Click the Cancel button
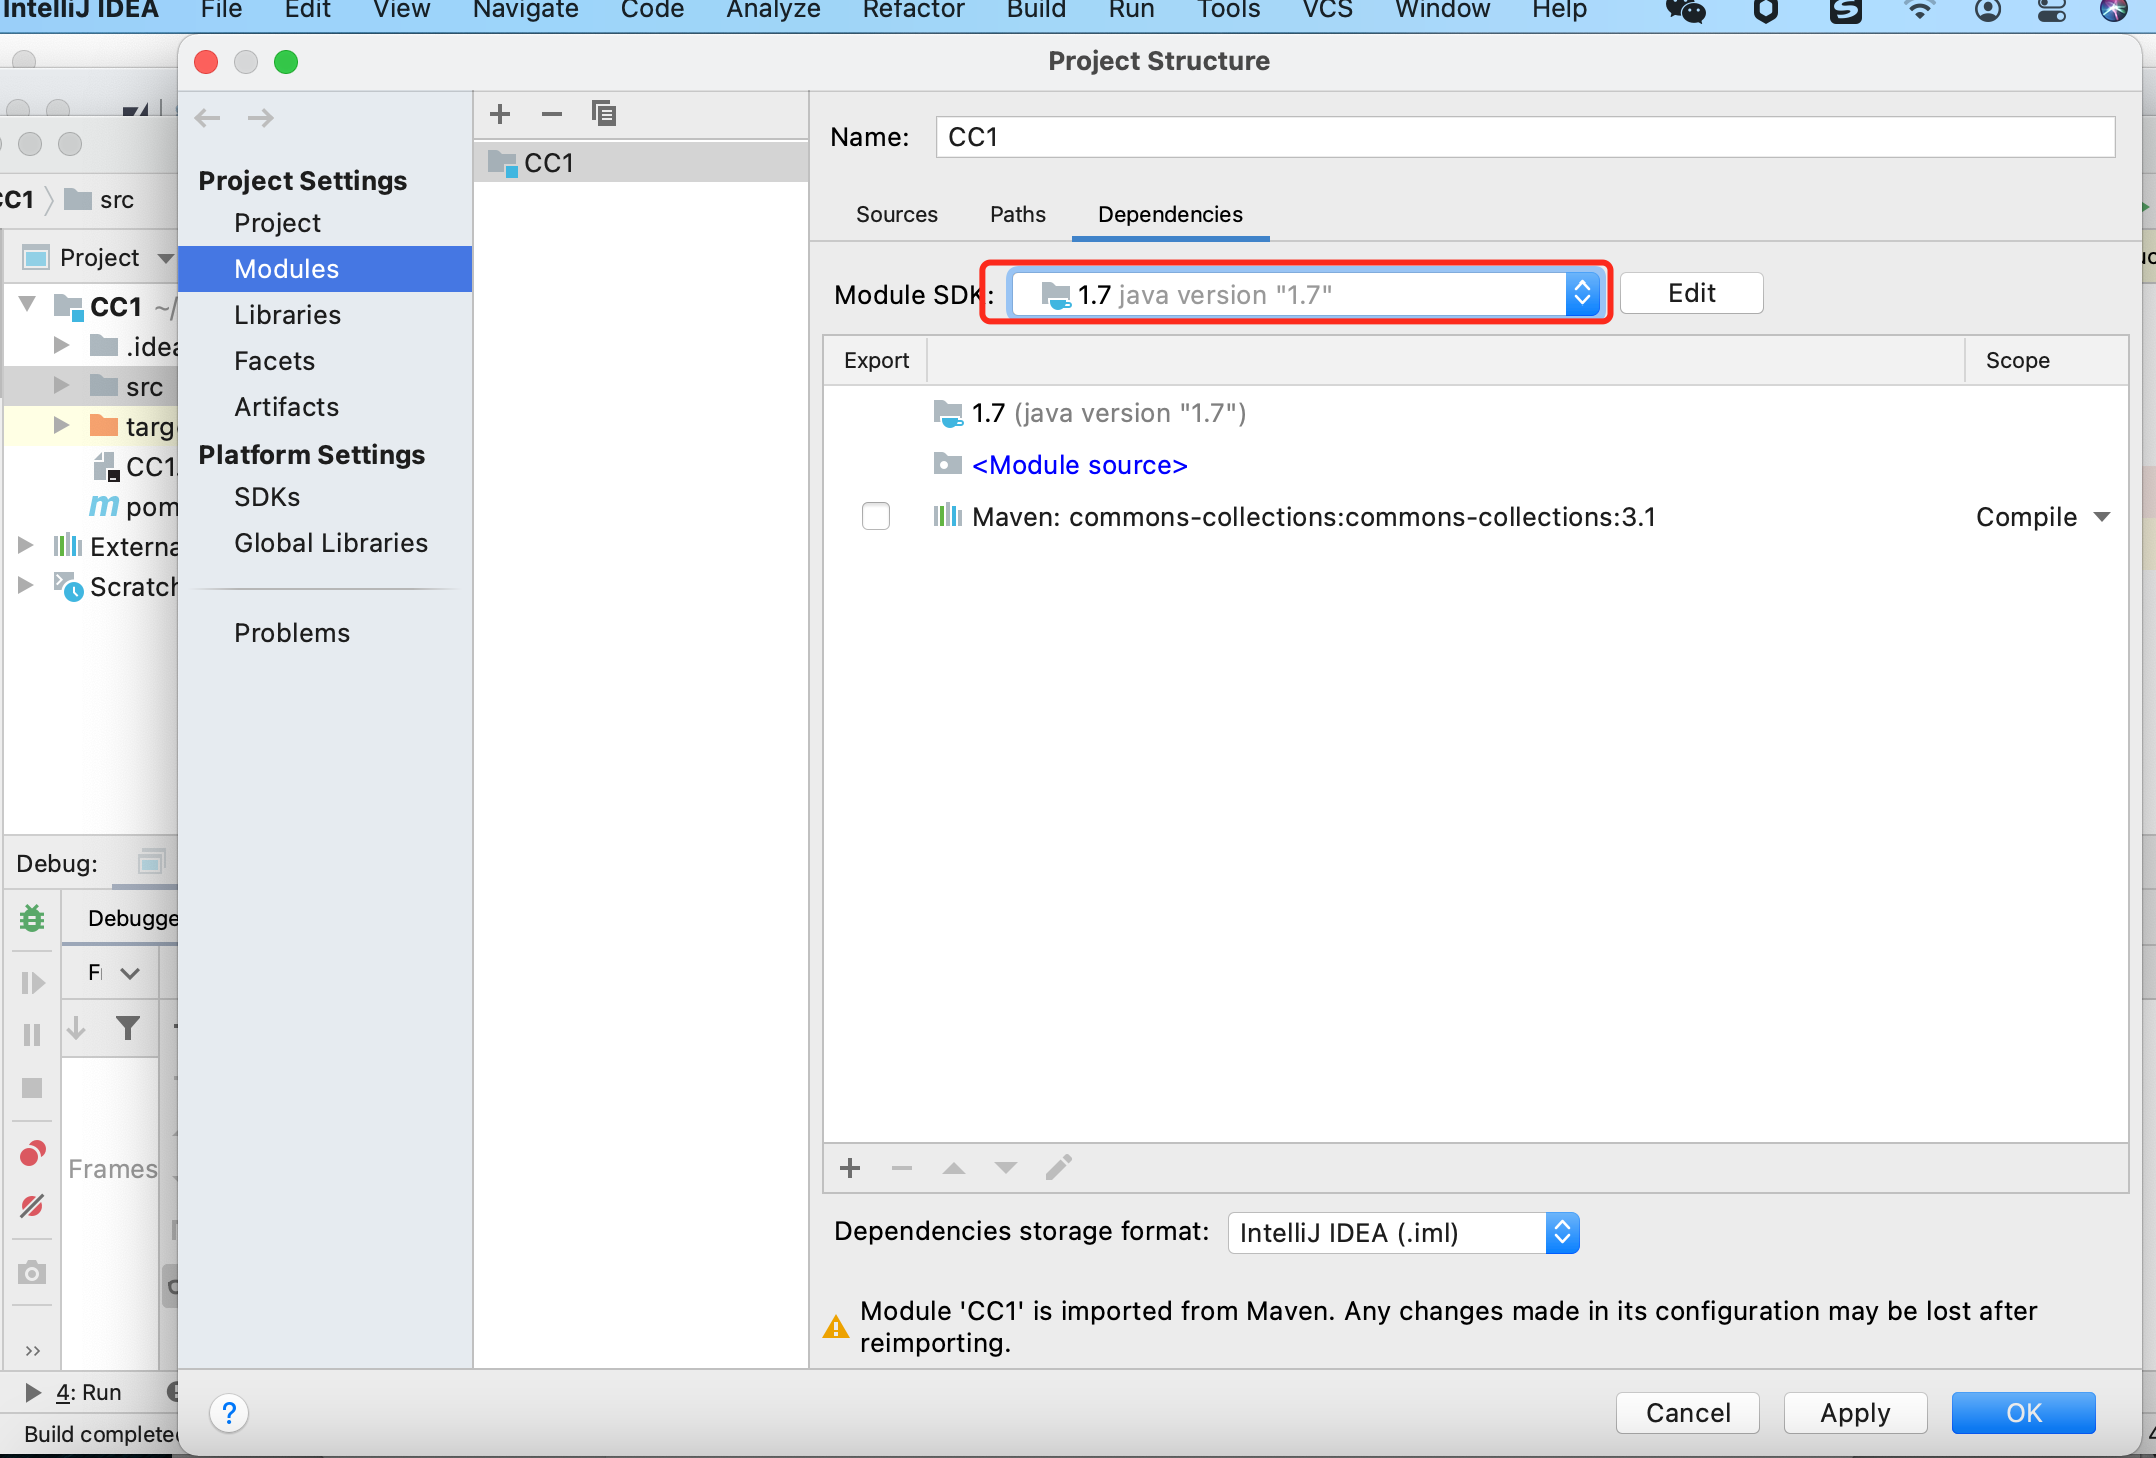The image size is (2156, 1458). (1688, 1413)
